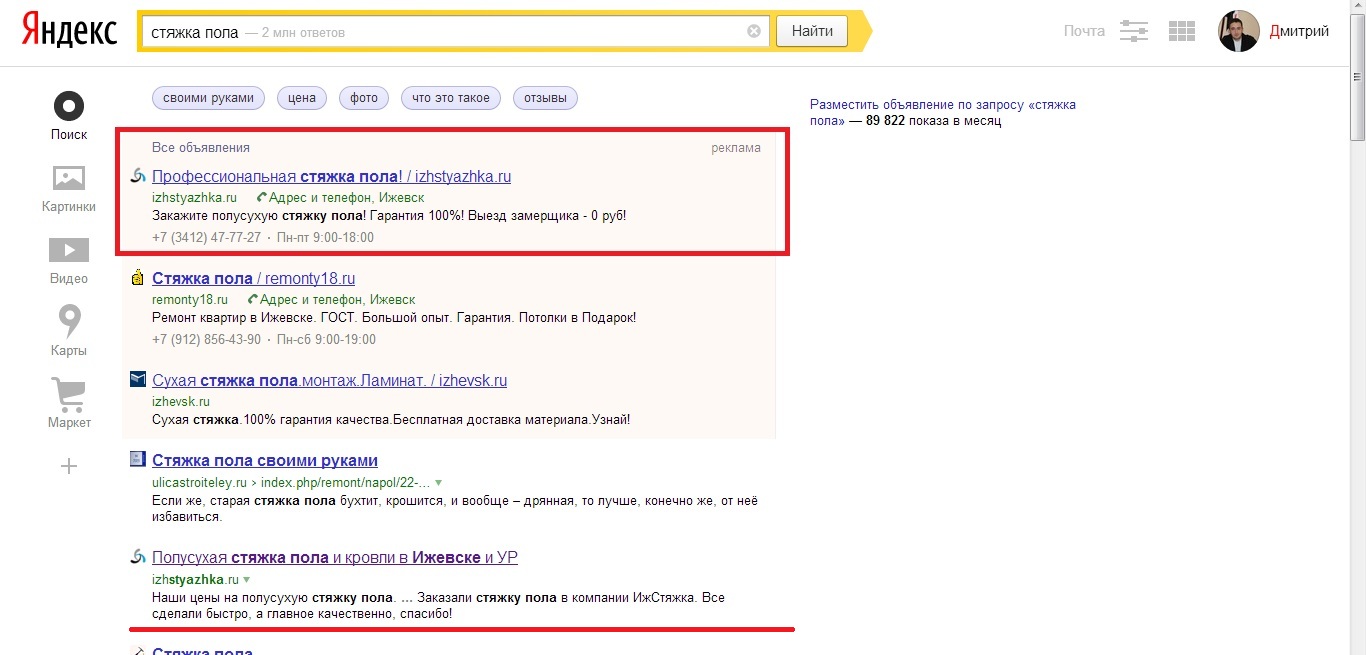Viewport: 1366px width, 655px height.
Task: Expand dropdown arrow after ulicastroiteley.ru URL
Action: point(438,482)
